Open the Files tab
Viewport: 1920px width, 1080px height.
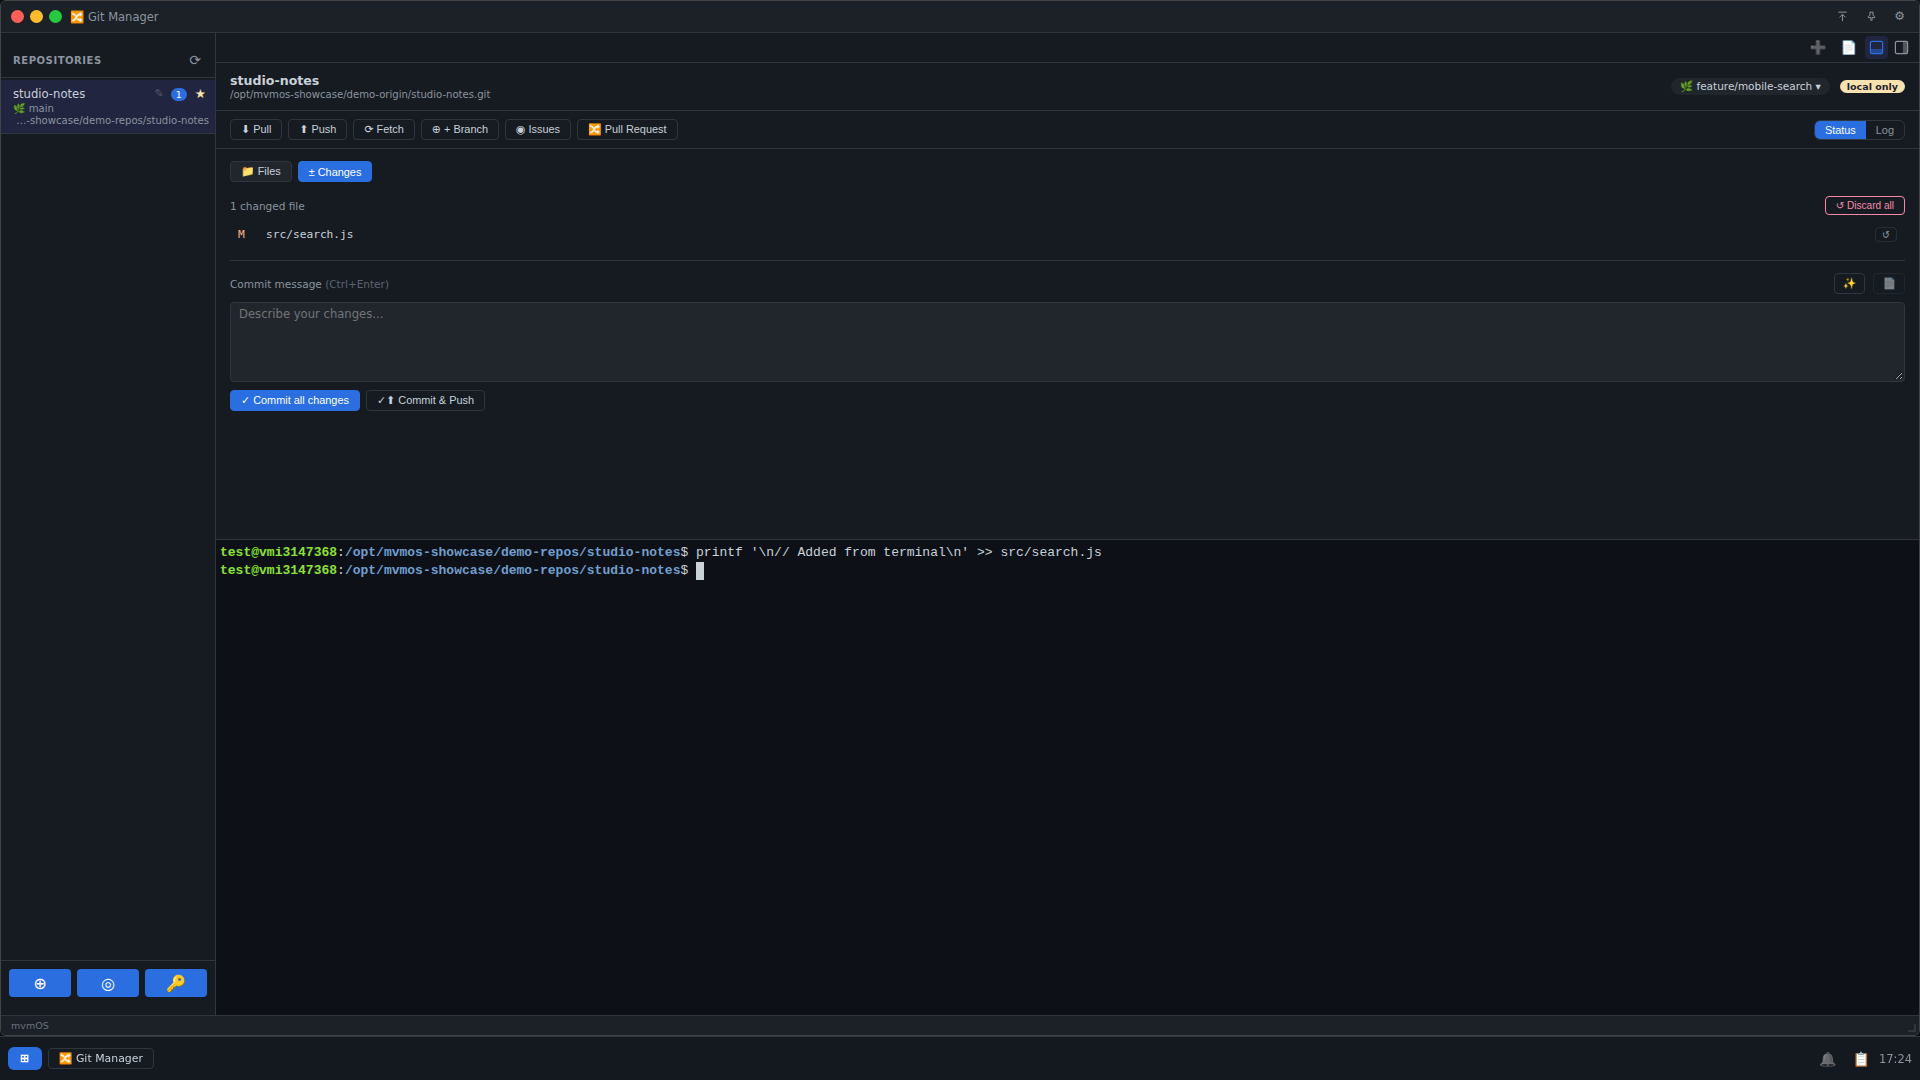[261, 172]
